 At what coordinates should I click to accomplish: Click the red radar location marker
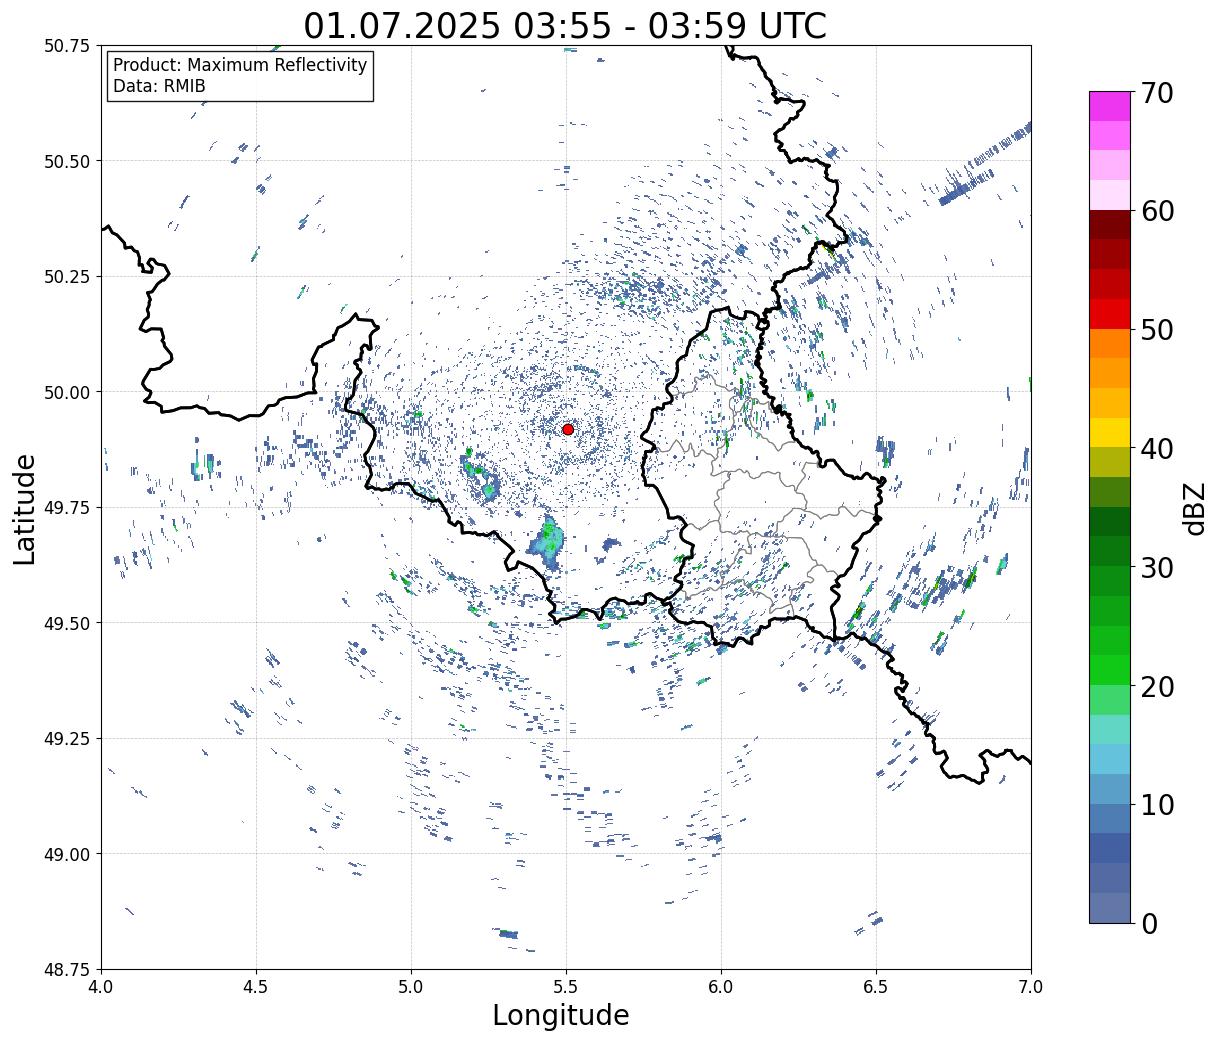[x=567, y=429]
